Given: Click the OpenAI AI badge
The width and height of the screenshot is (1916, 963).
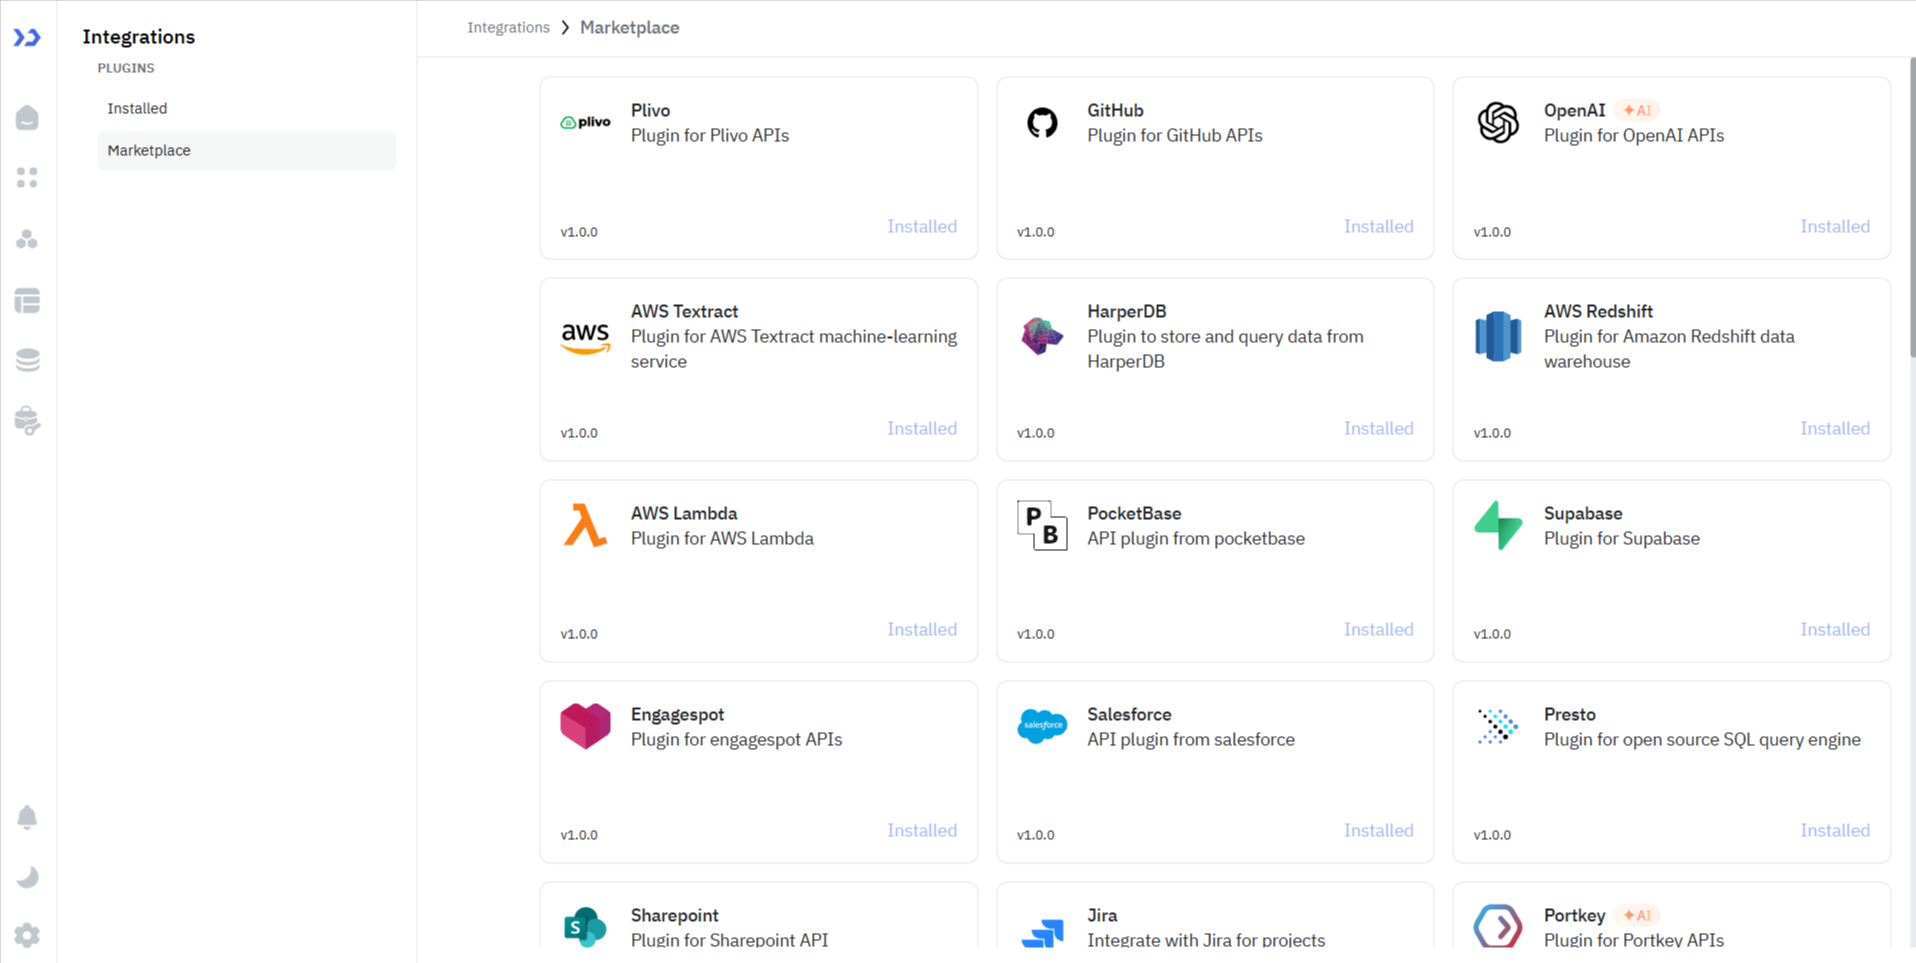Looking at the screenshot, I should click(1637, 110).
